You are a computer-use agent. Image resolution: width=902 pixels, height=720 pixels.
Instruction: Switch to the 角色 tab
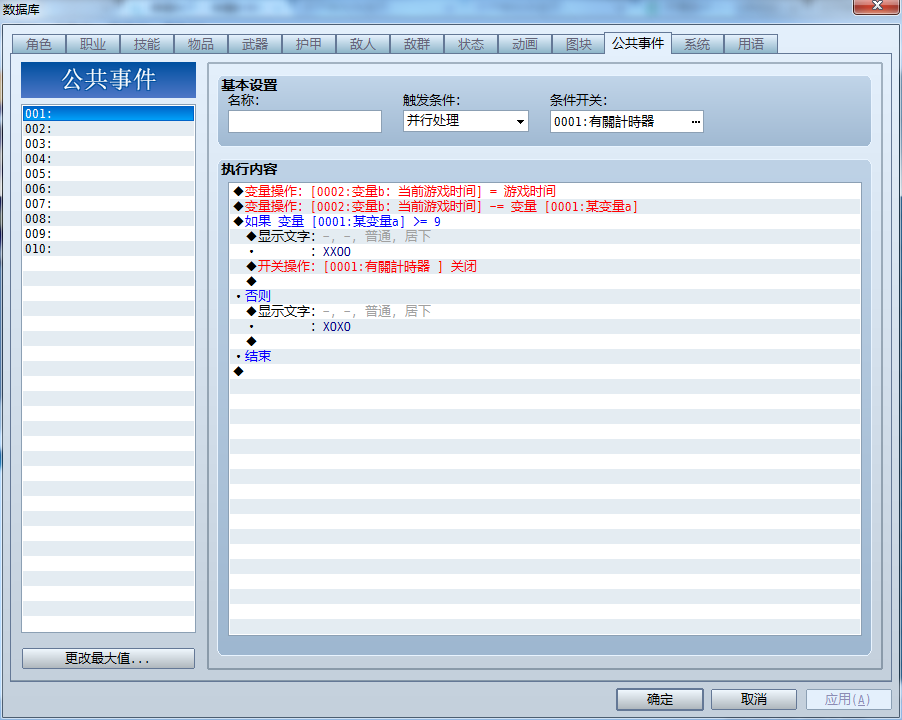(39, 44)
